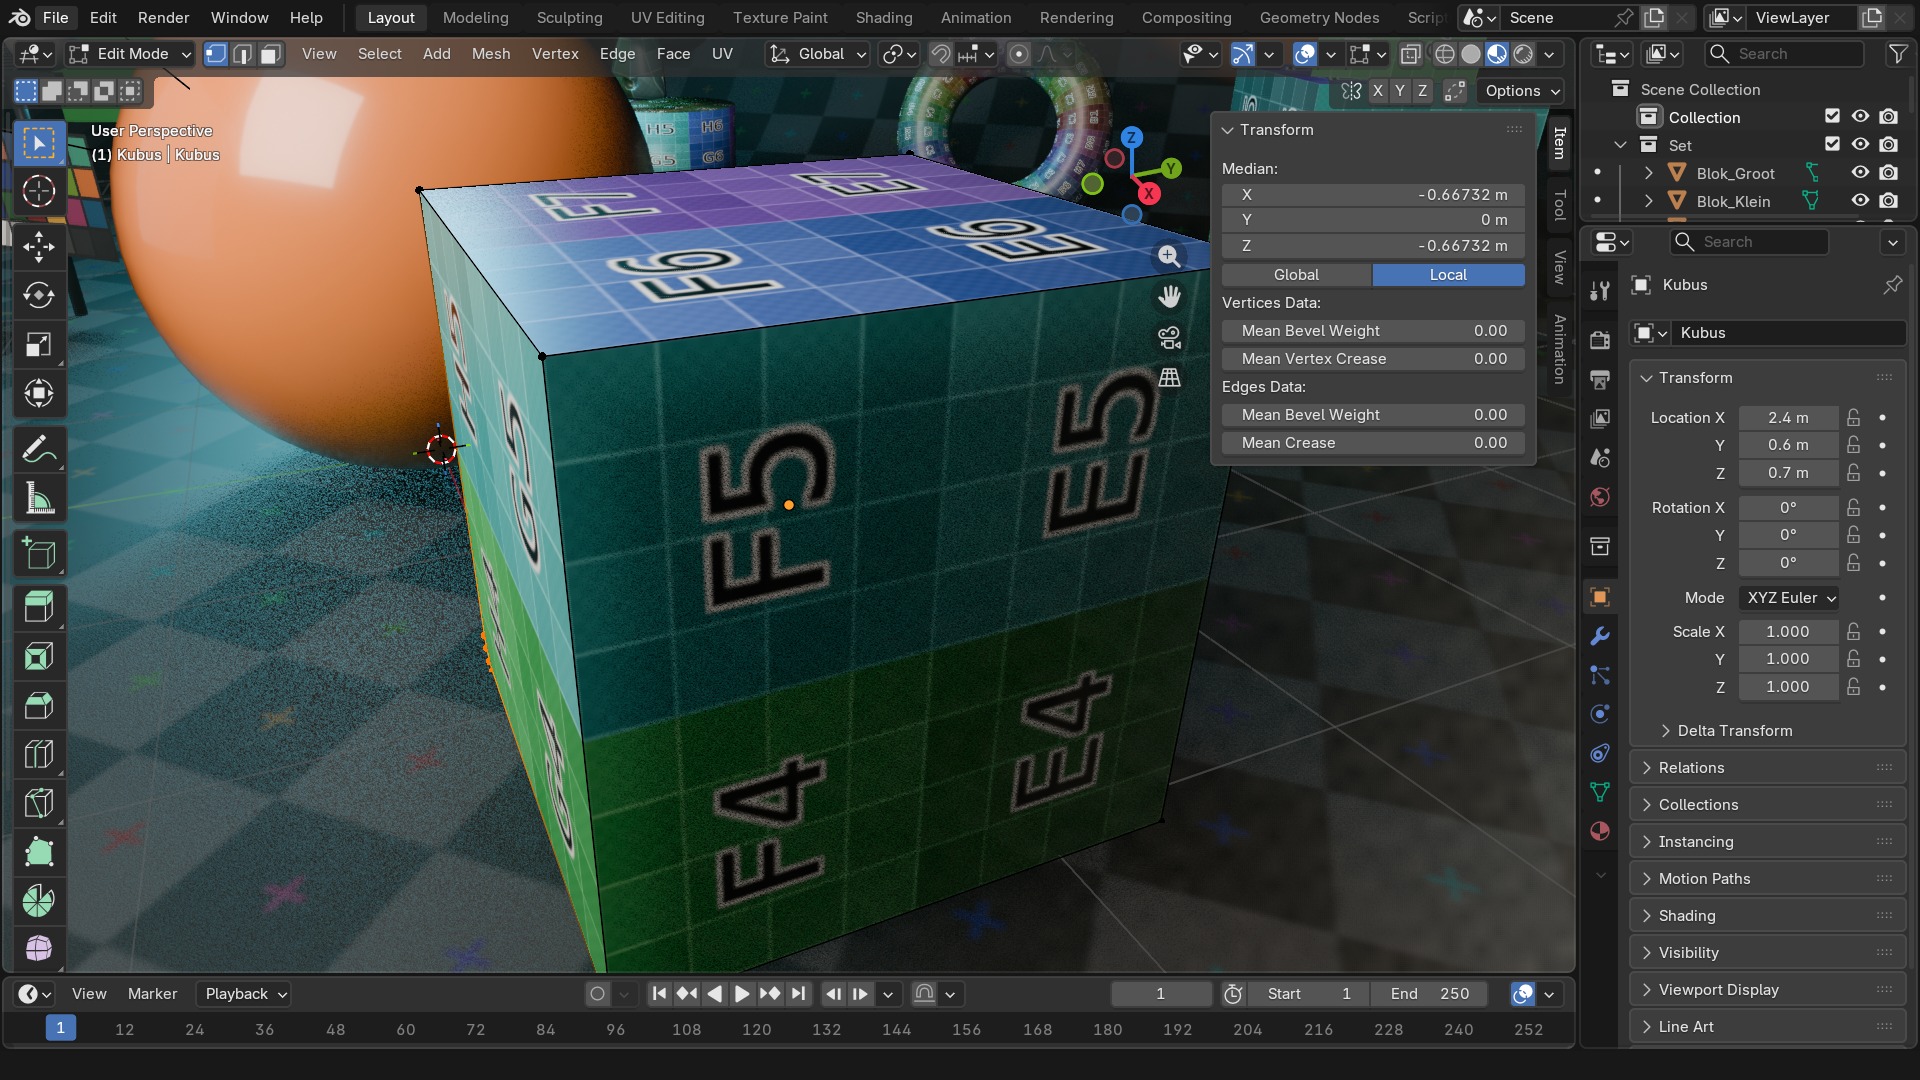Open the XYZ Euler rotation mode dropdown

coord(1789,598)
